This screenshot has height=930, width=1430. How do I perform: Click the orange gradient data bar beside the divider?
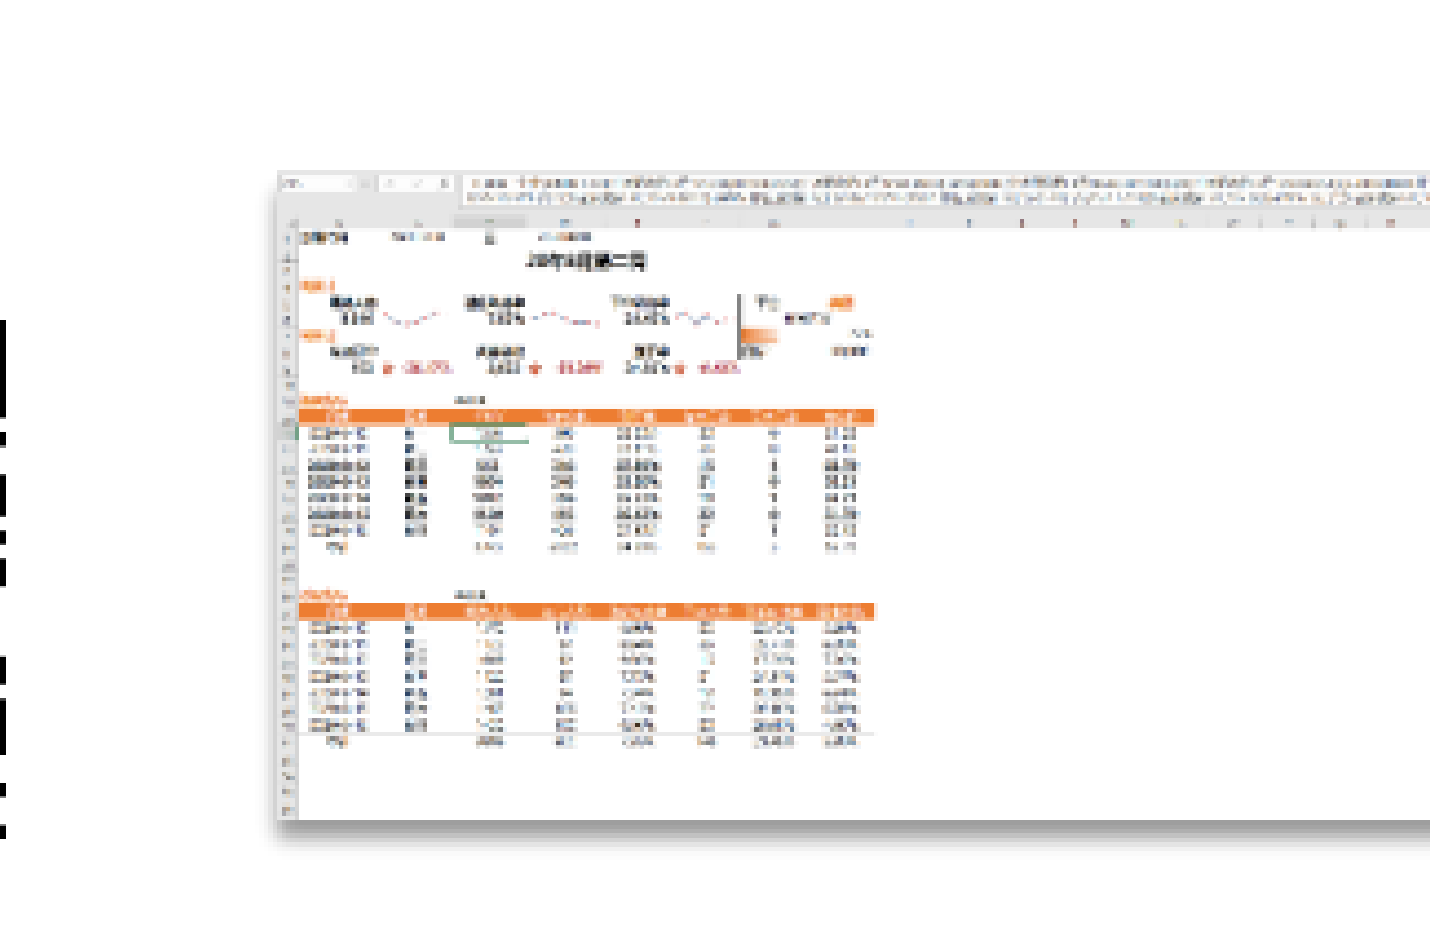[759, 336]
